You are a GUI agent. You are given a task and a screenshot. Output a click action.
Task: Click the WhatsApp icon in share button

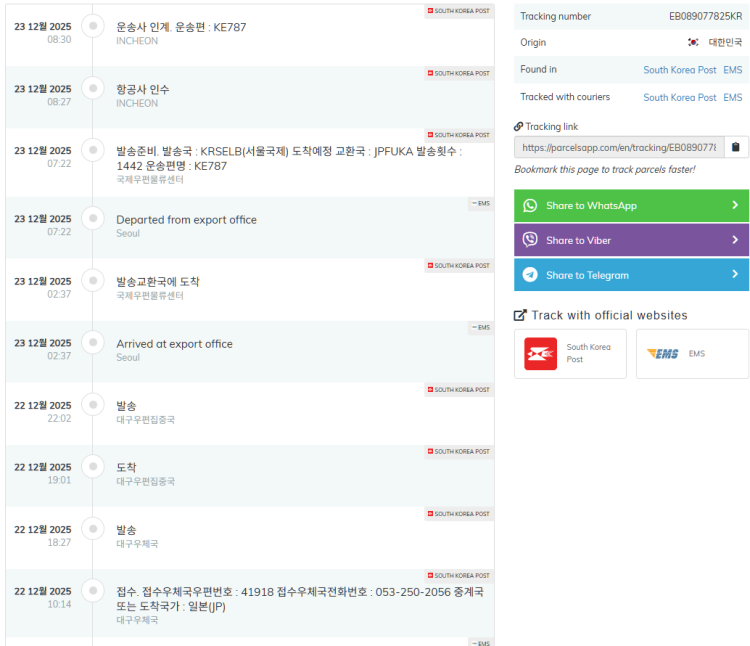pyautogui.click(x=530, y=205)
